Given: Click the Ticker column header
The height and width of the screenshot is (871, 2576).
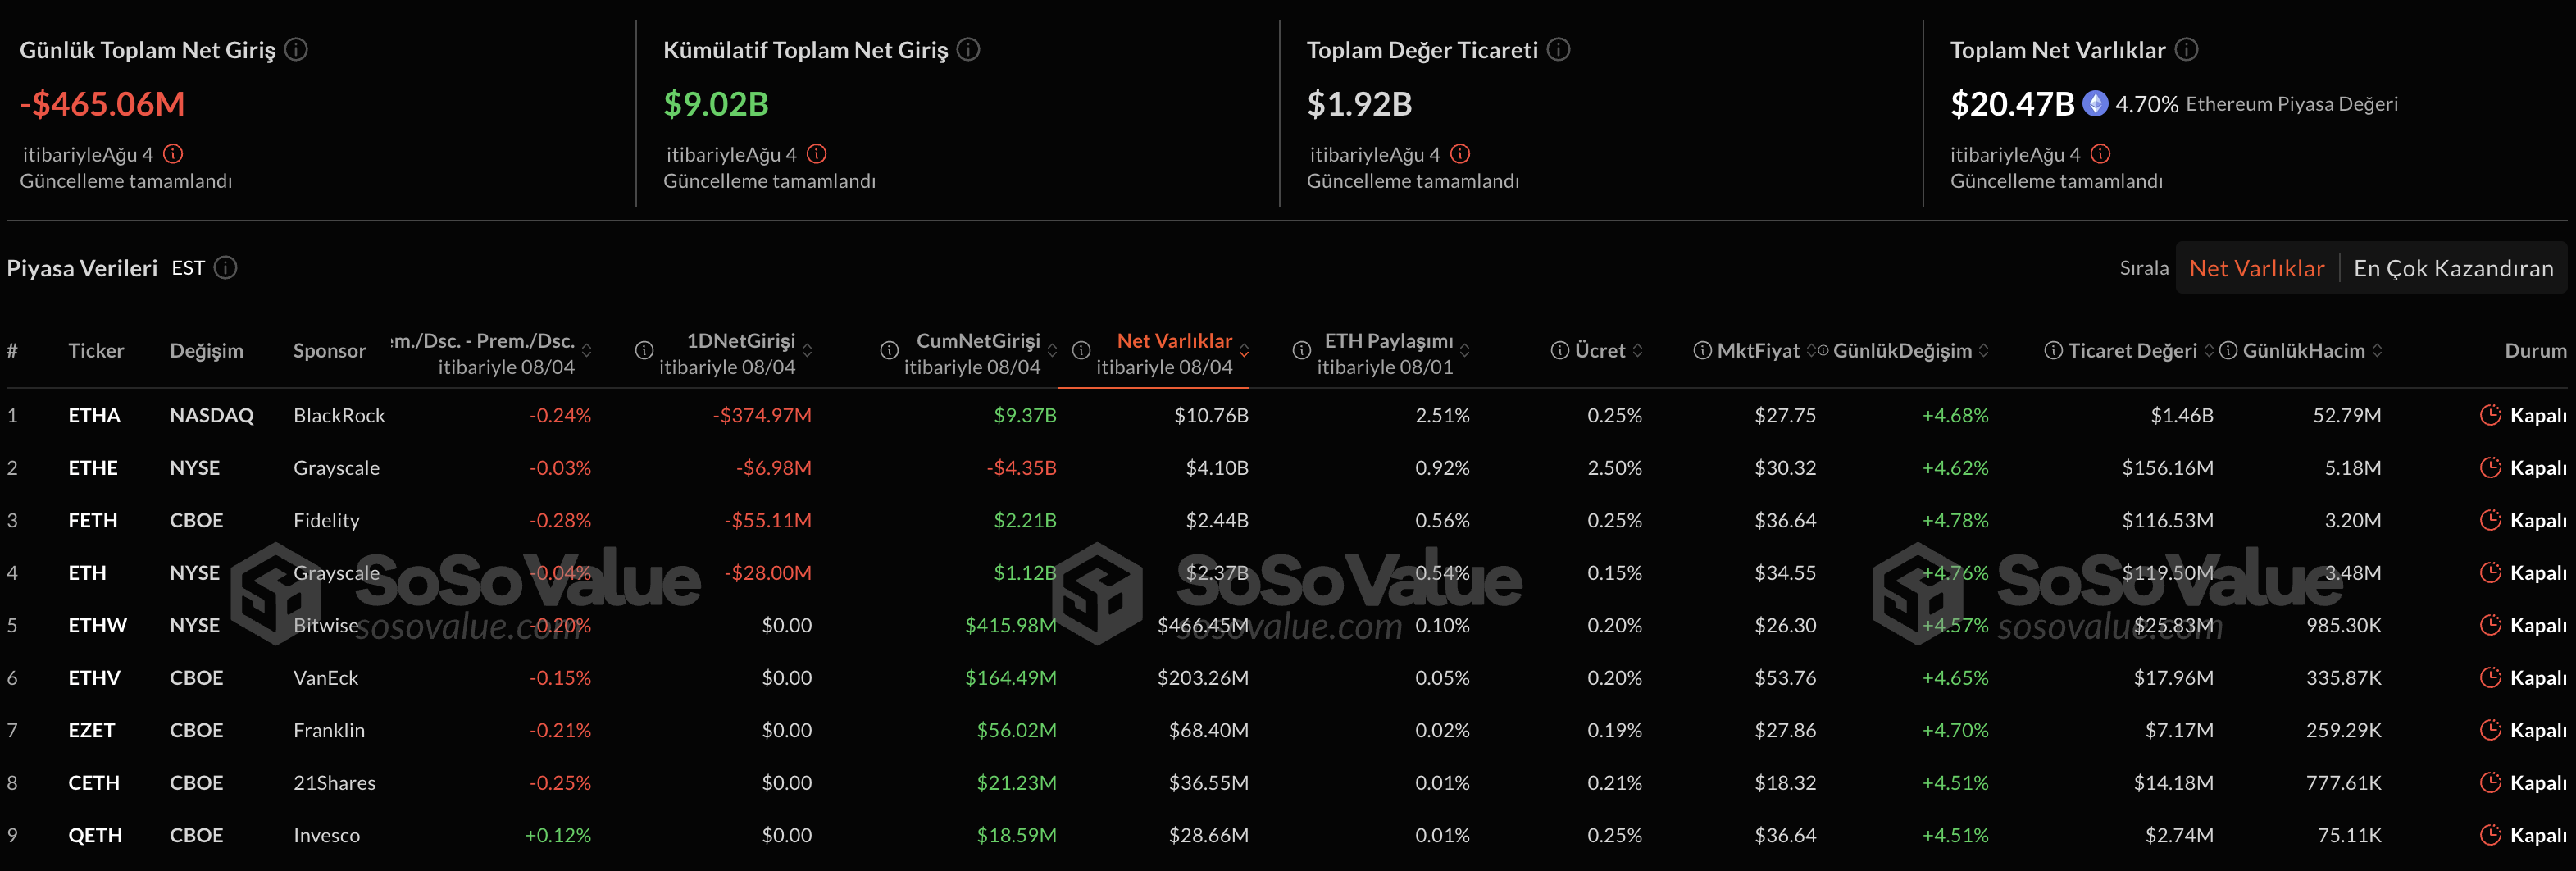Looking at the screenshot, I should [96, 350].
